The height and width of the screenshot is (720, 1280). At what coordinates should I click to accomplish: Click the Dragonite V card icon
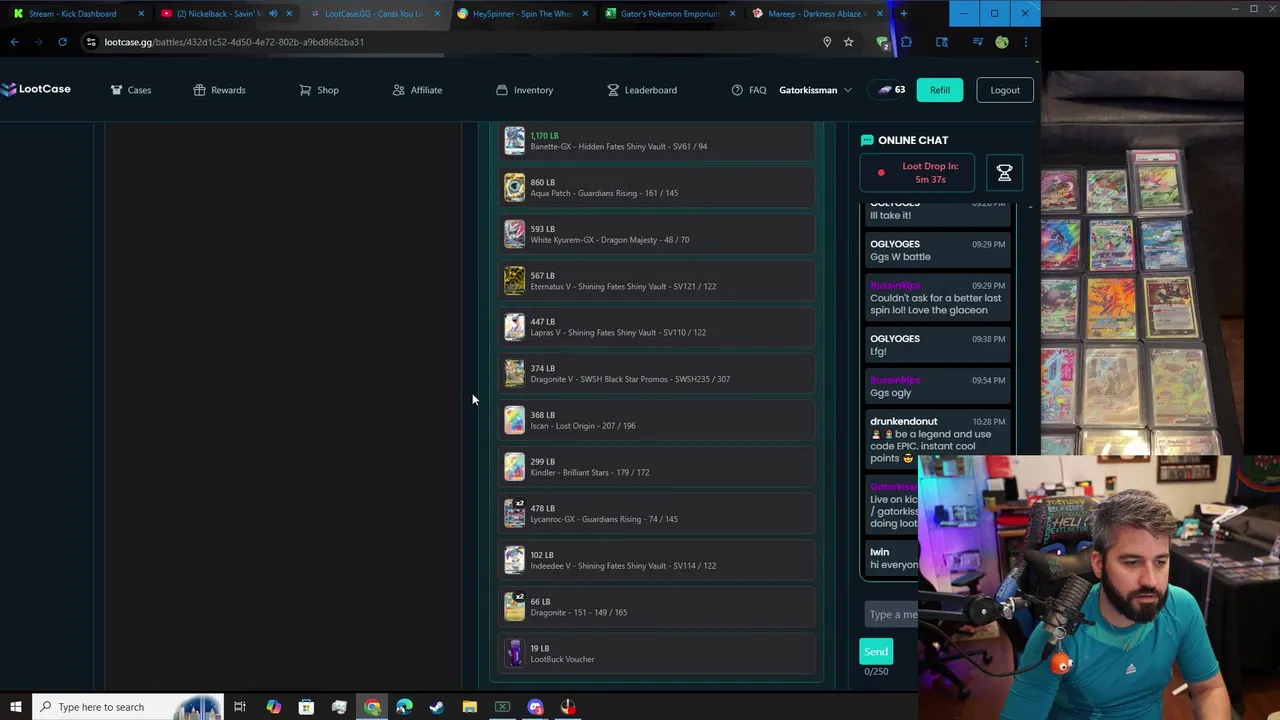[514, 374]
